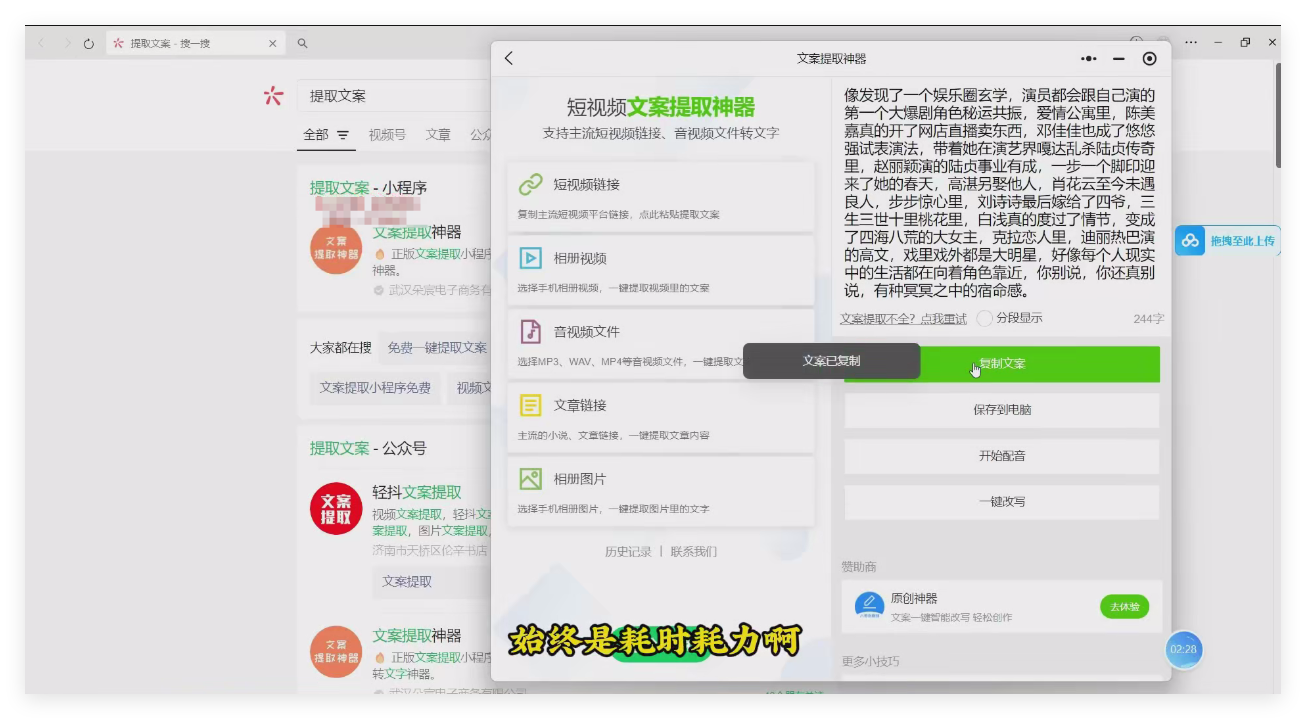Select the 全部 search tab
The height and width of the screenshot is (719, 1306).
[315, 135]
